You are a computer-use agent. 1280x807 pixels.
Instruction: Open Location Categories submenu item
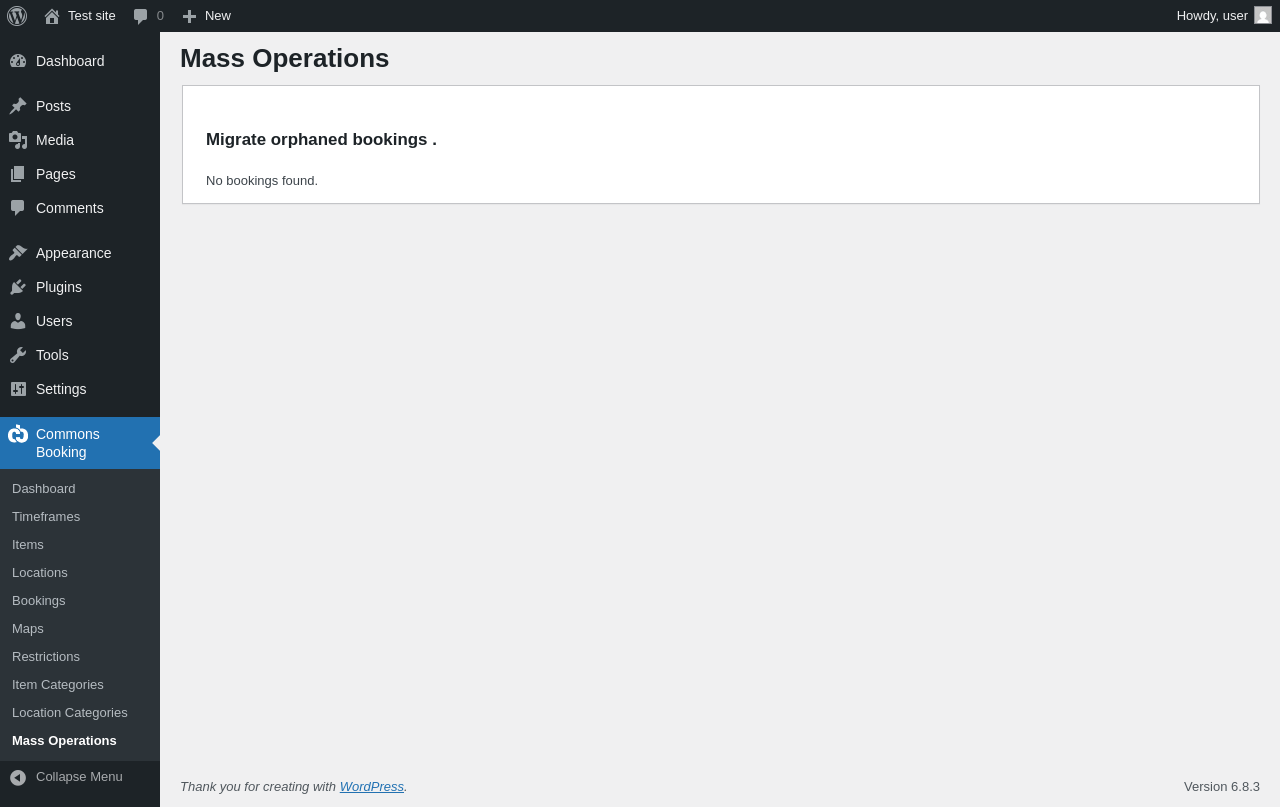[x=70, y=713]
